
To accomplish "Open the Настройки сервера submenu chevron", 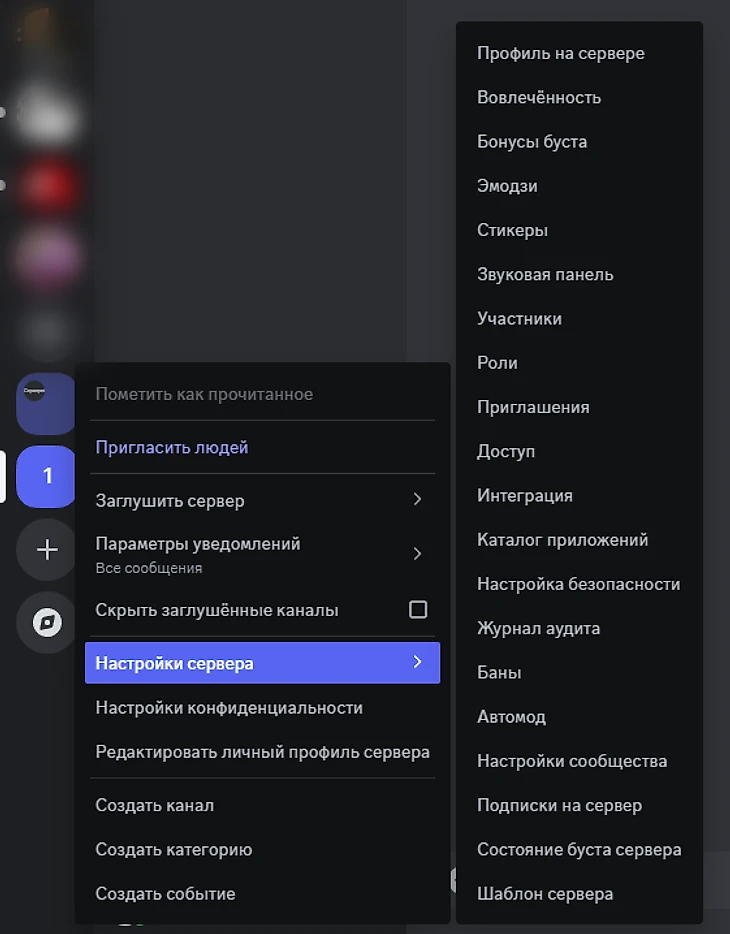I will pyautogui.click(x=417, y=662).
